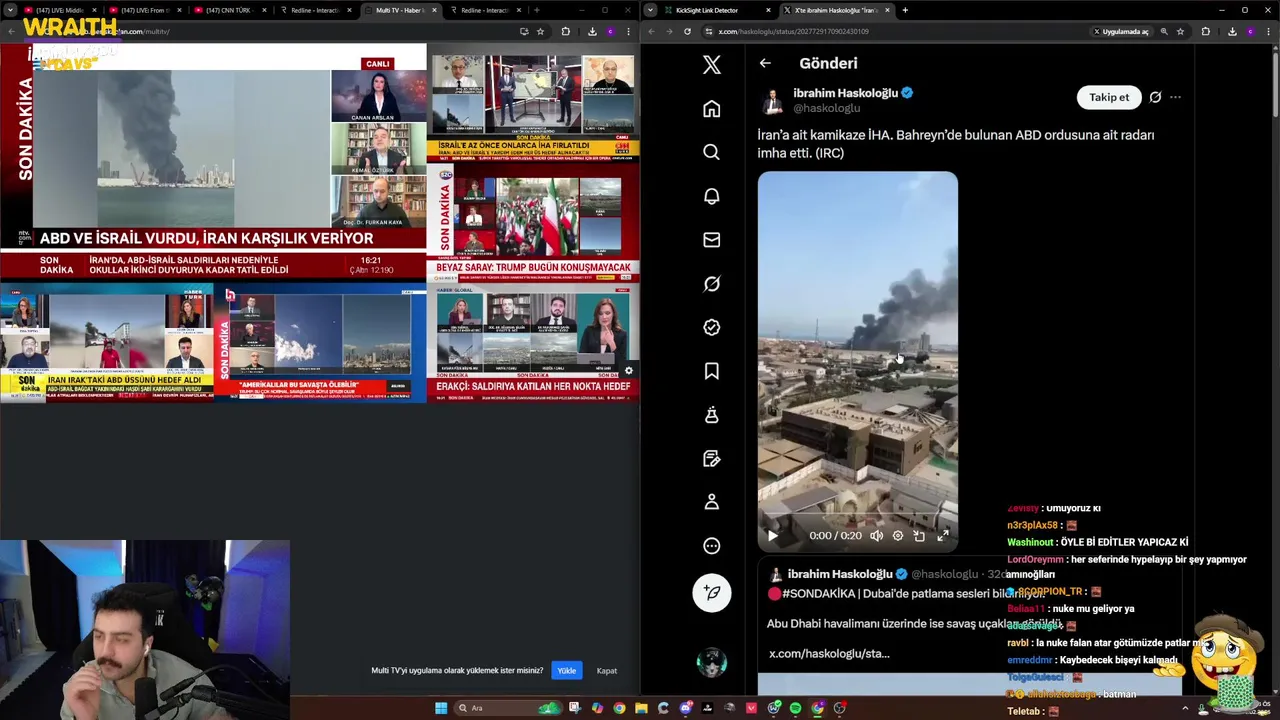The height and width of the screenshot is (720, 1280).
Task: Click Yükle to install Multi TV
Action: 567,670
